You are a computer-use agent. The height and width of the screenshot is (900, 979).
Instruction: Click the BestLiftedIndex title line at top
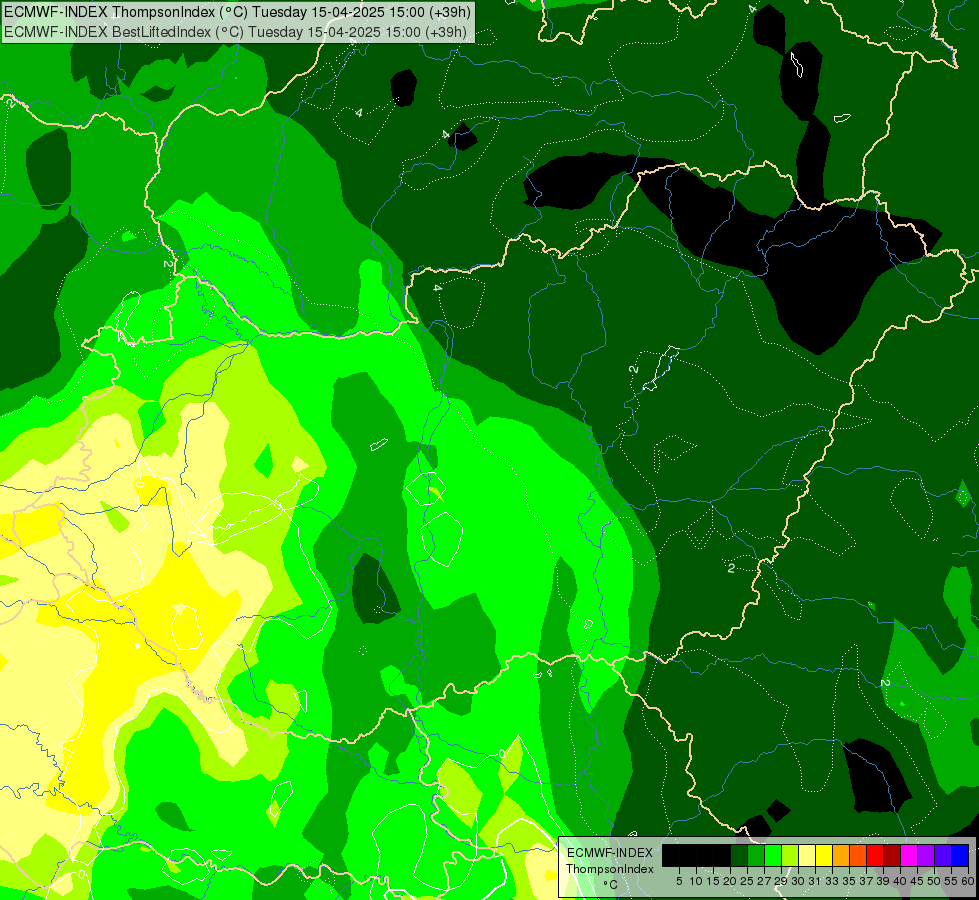pos(235,32)
